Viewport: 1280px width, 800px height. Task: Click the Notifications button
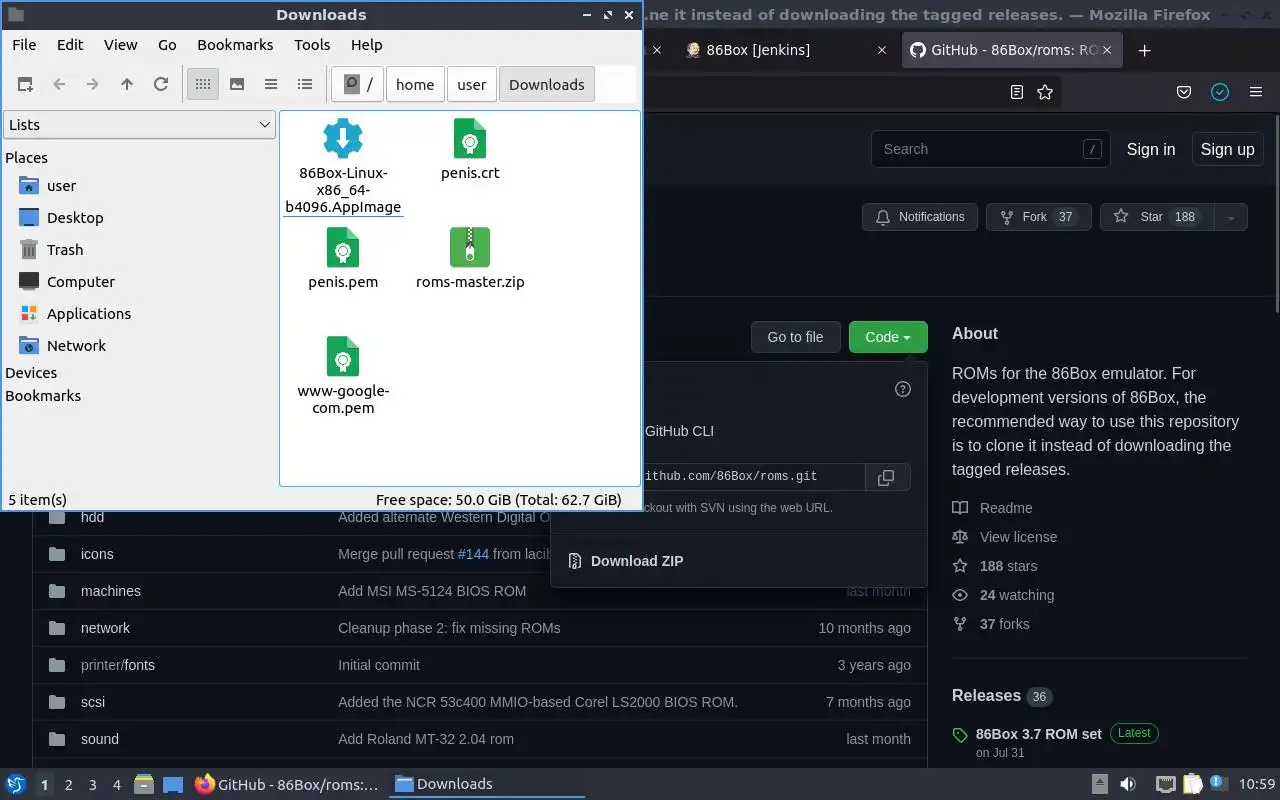(920, 217)
